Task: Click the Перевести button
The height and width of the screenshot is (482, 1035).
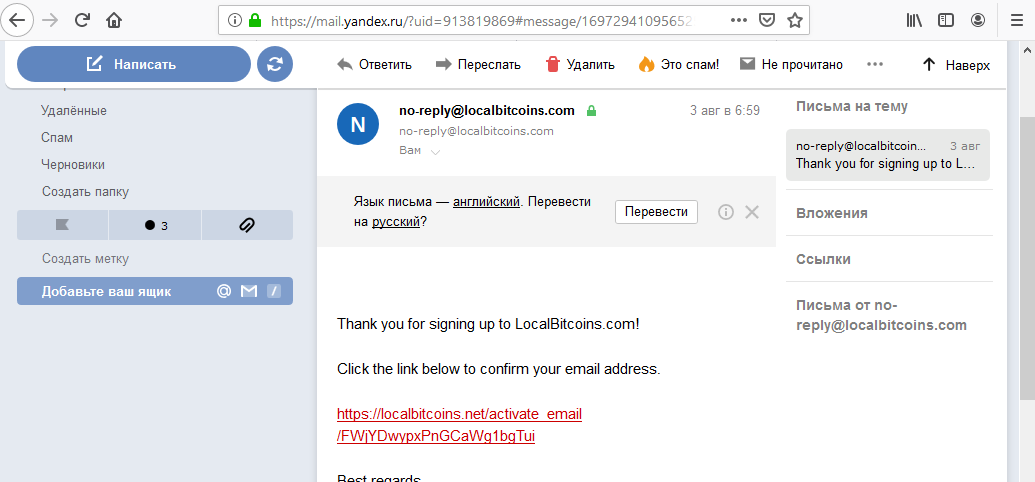Action: click(x=656, y=212)
